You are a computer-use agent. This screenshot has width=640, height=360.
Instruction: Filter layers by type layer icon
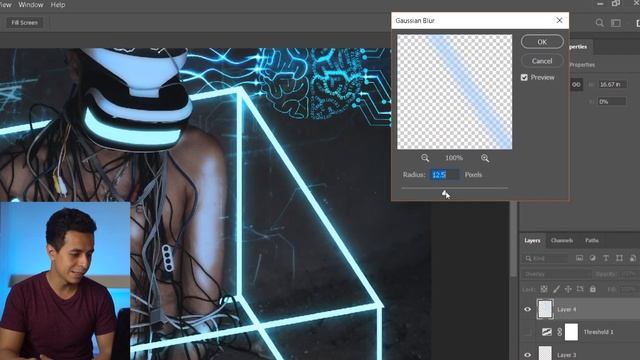click(x=606, y=258)
